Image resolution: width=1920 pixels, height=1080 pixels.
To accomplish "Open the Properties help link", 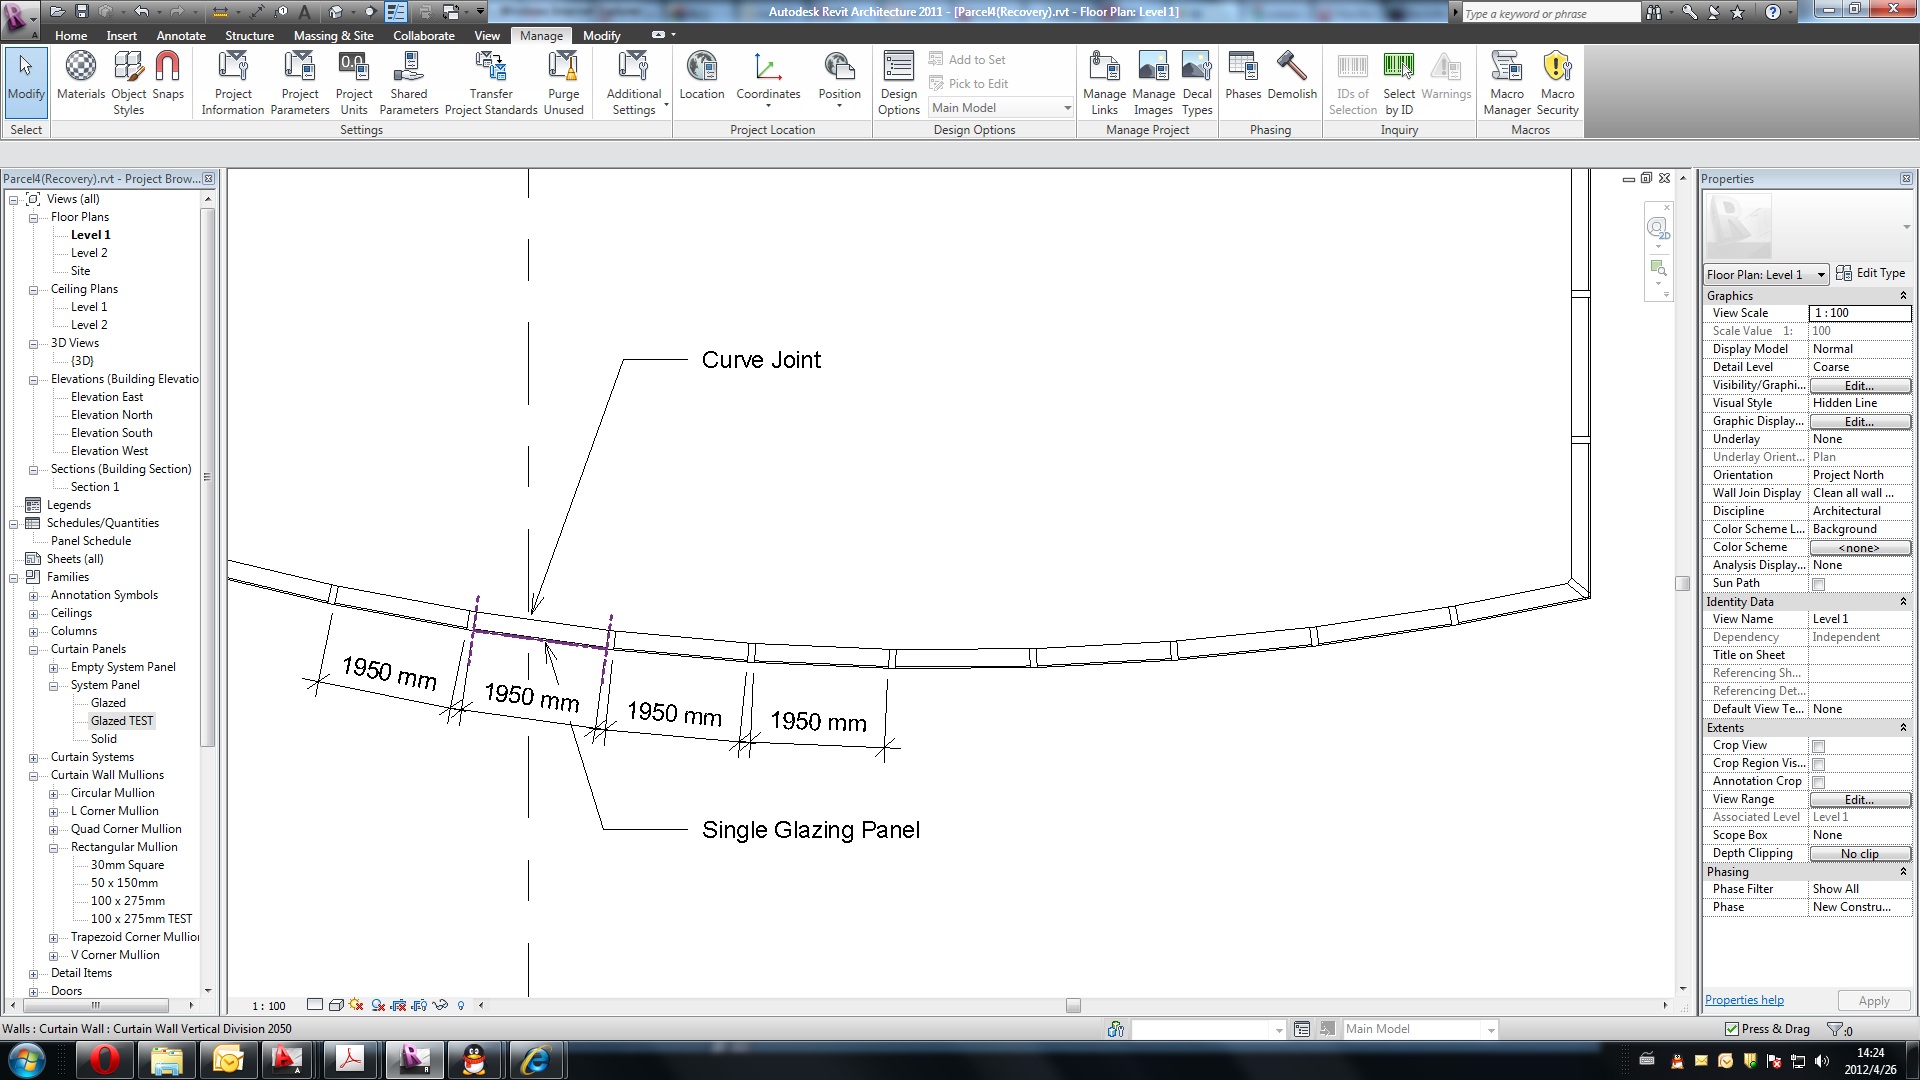I will 1743,1000.
